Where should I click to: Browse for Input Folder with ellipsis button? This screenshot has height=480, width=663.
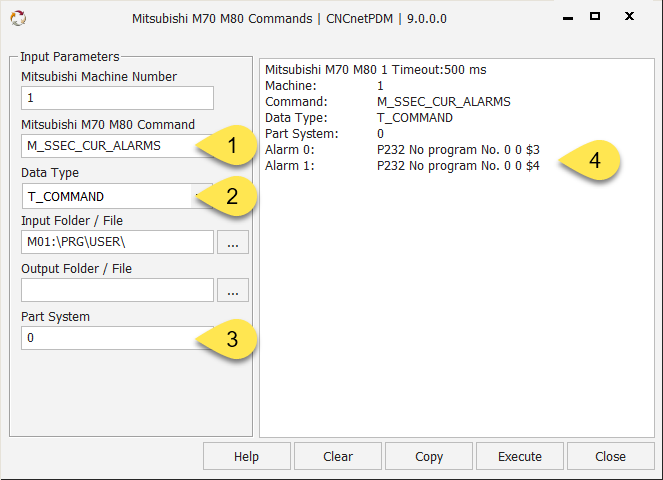coord(233,242)
